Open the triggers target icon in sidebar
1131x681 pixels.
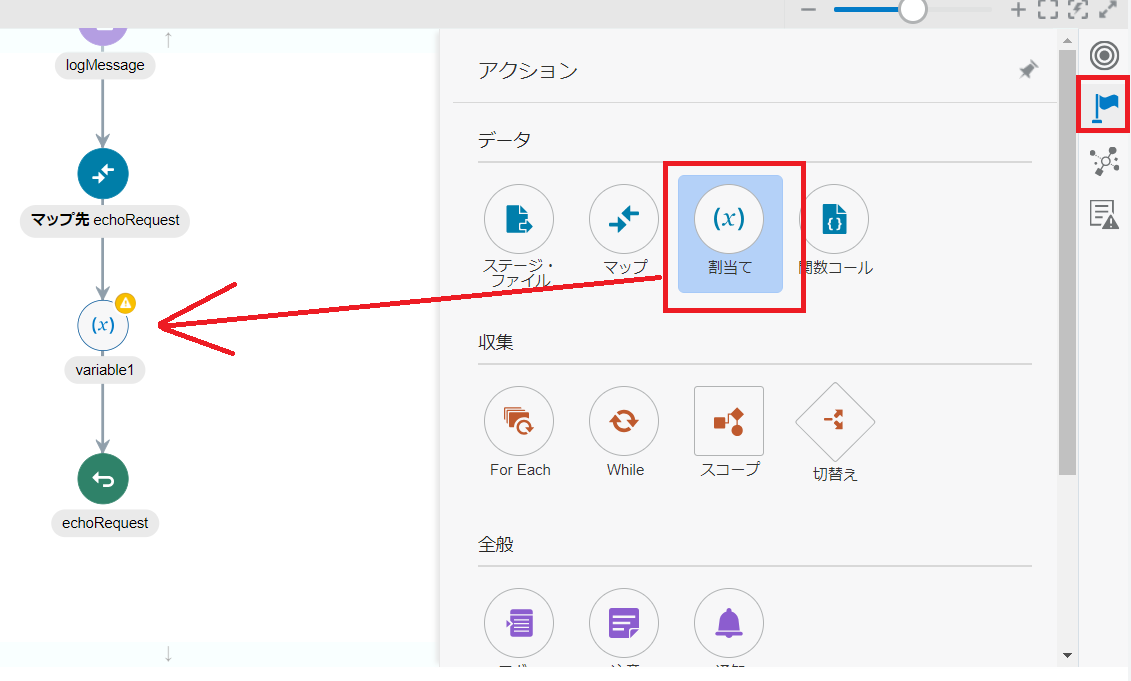[x=1104, y=56]
